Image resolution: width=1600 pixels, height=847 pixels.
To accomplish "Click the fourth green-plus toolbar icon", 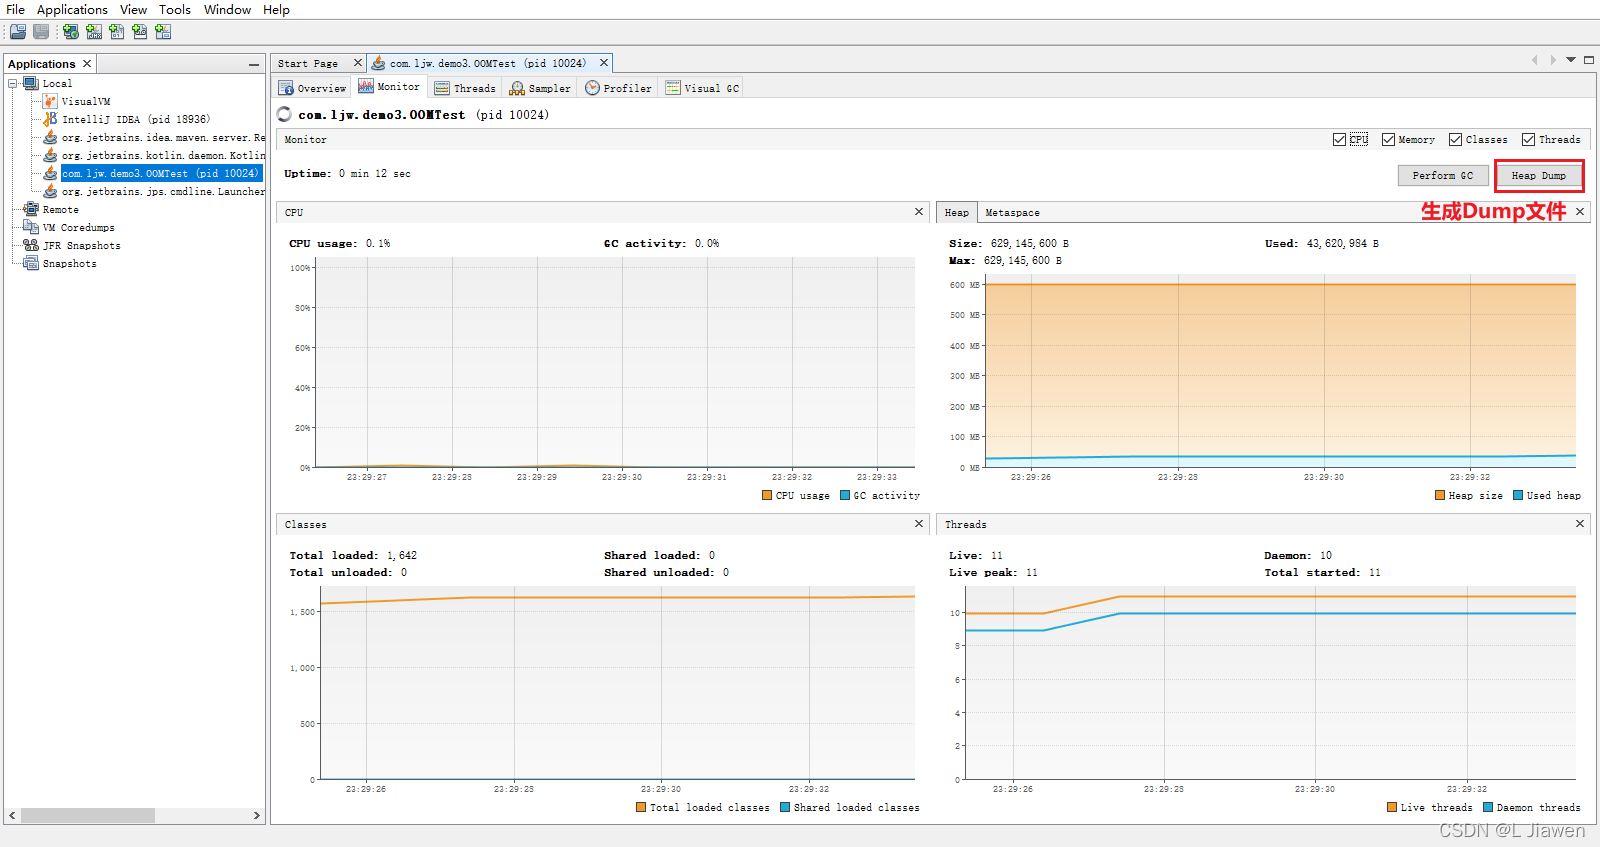I will [140, 31].
